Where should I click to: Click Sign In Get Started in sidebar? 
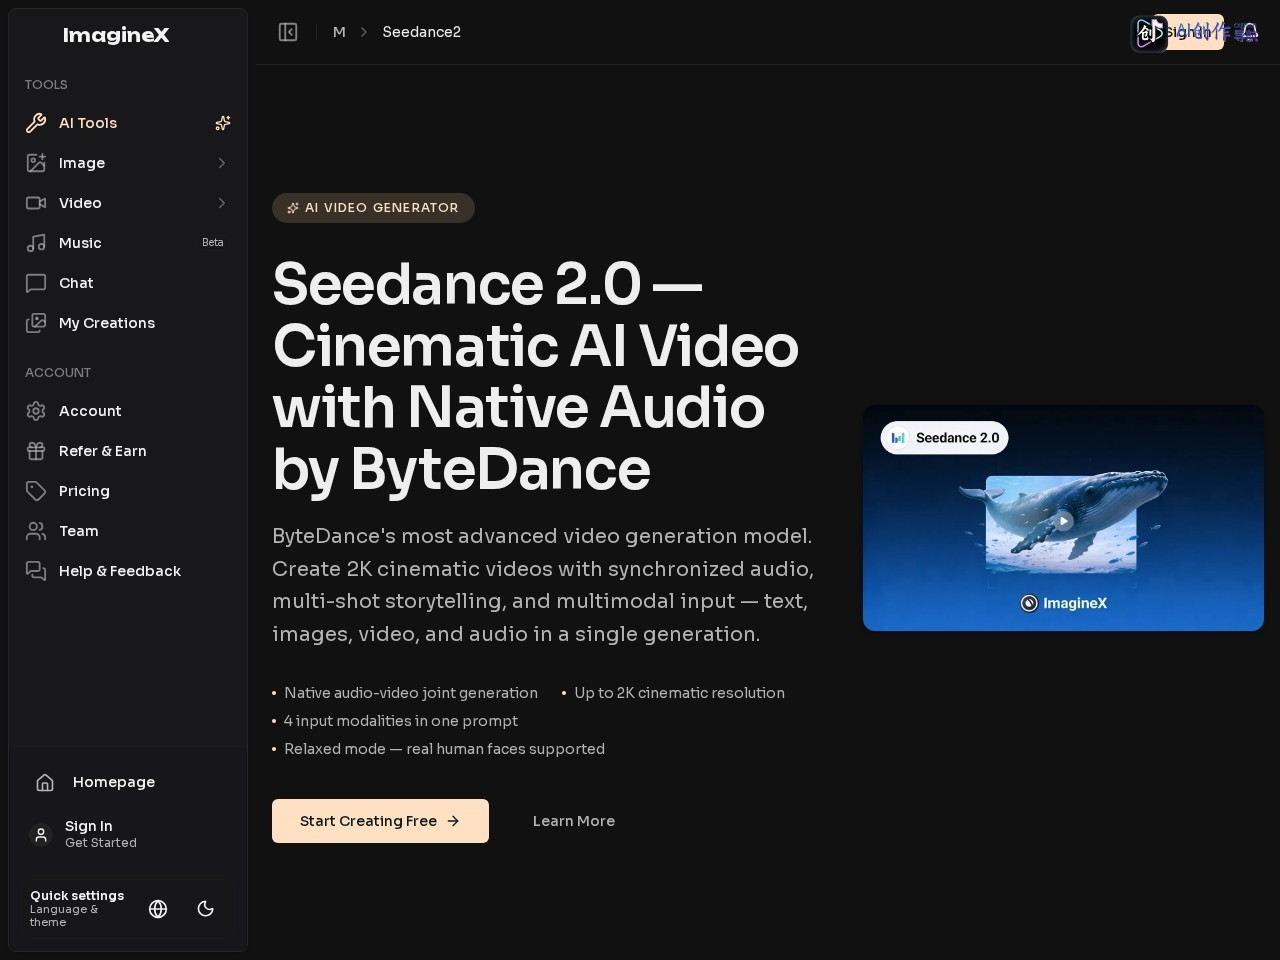point(128,834)
